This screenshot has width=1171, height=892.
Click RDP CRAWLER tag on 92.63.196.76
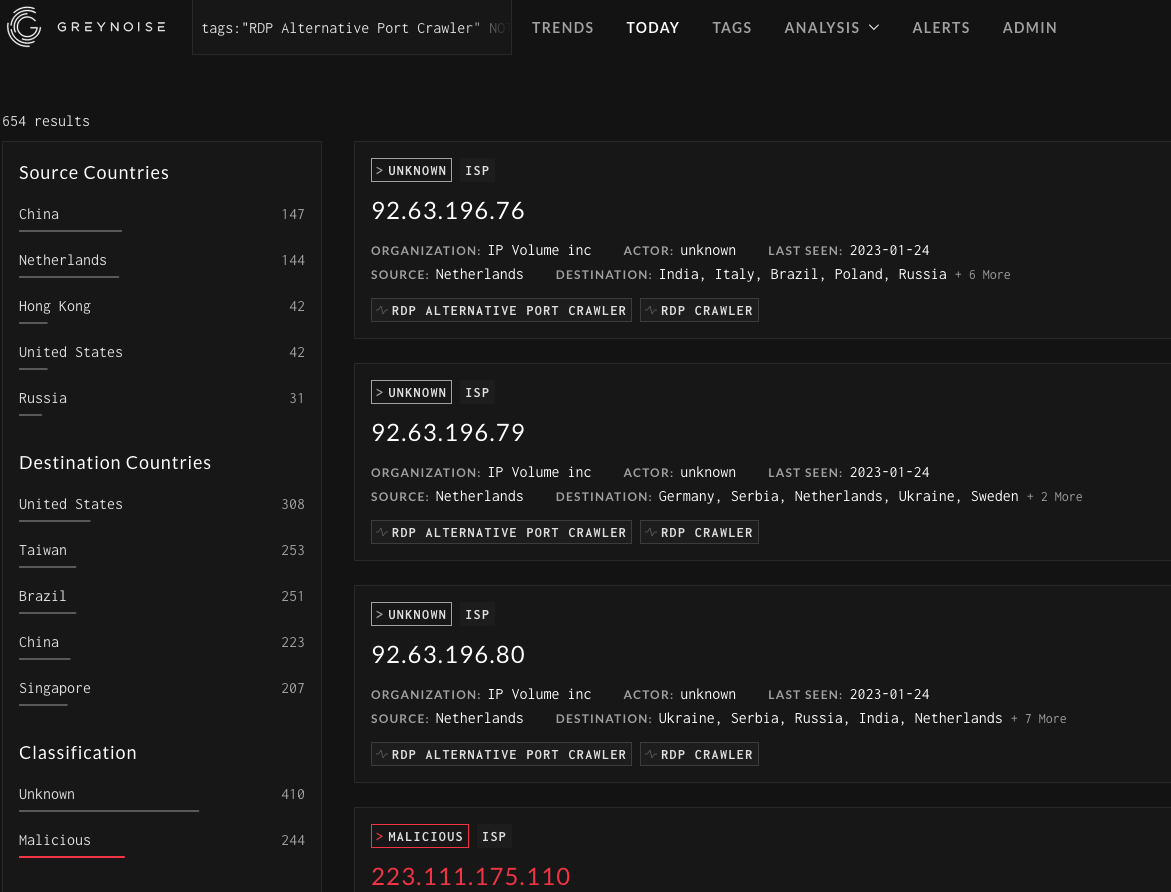(x=699, y=310)
